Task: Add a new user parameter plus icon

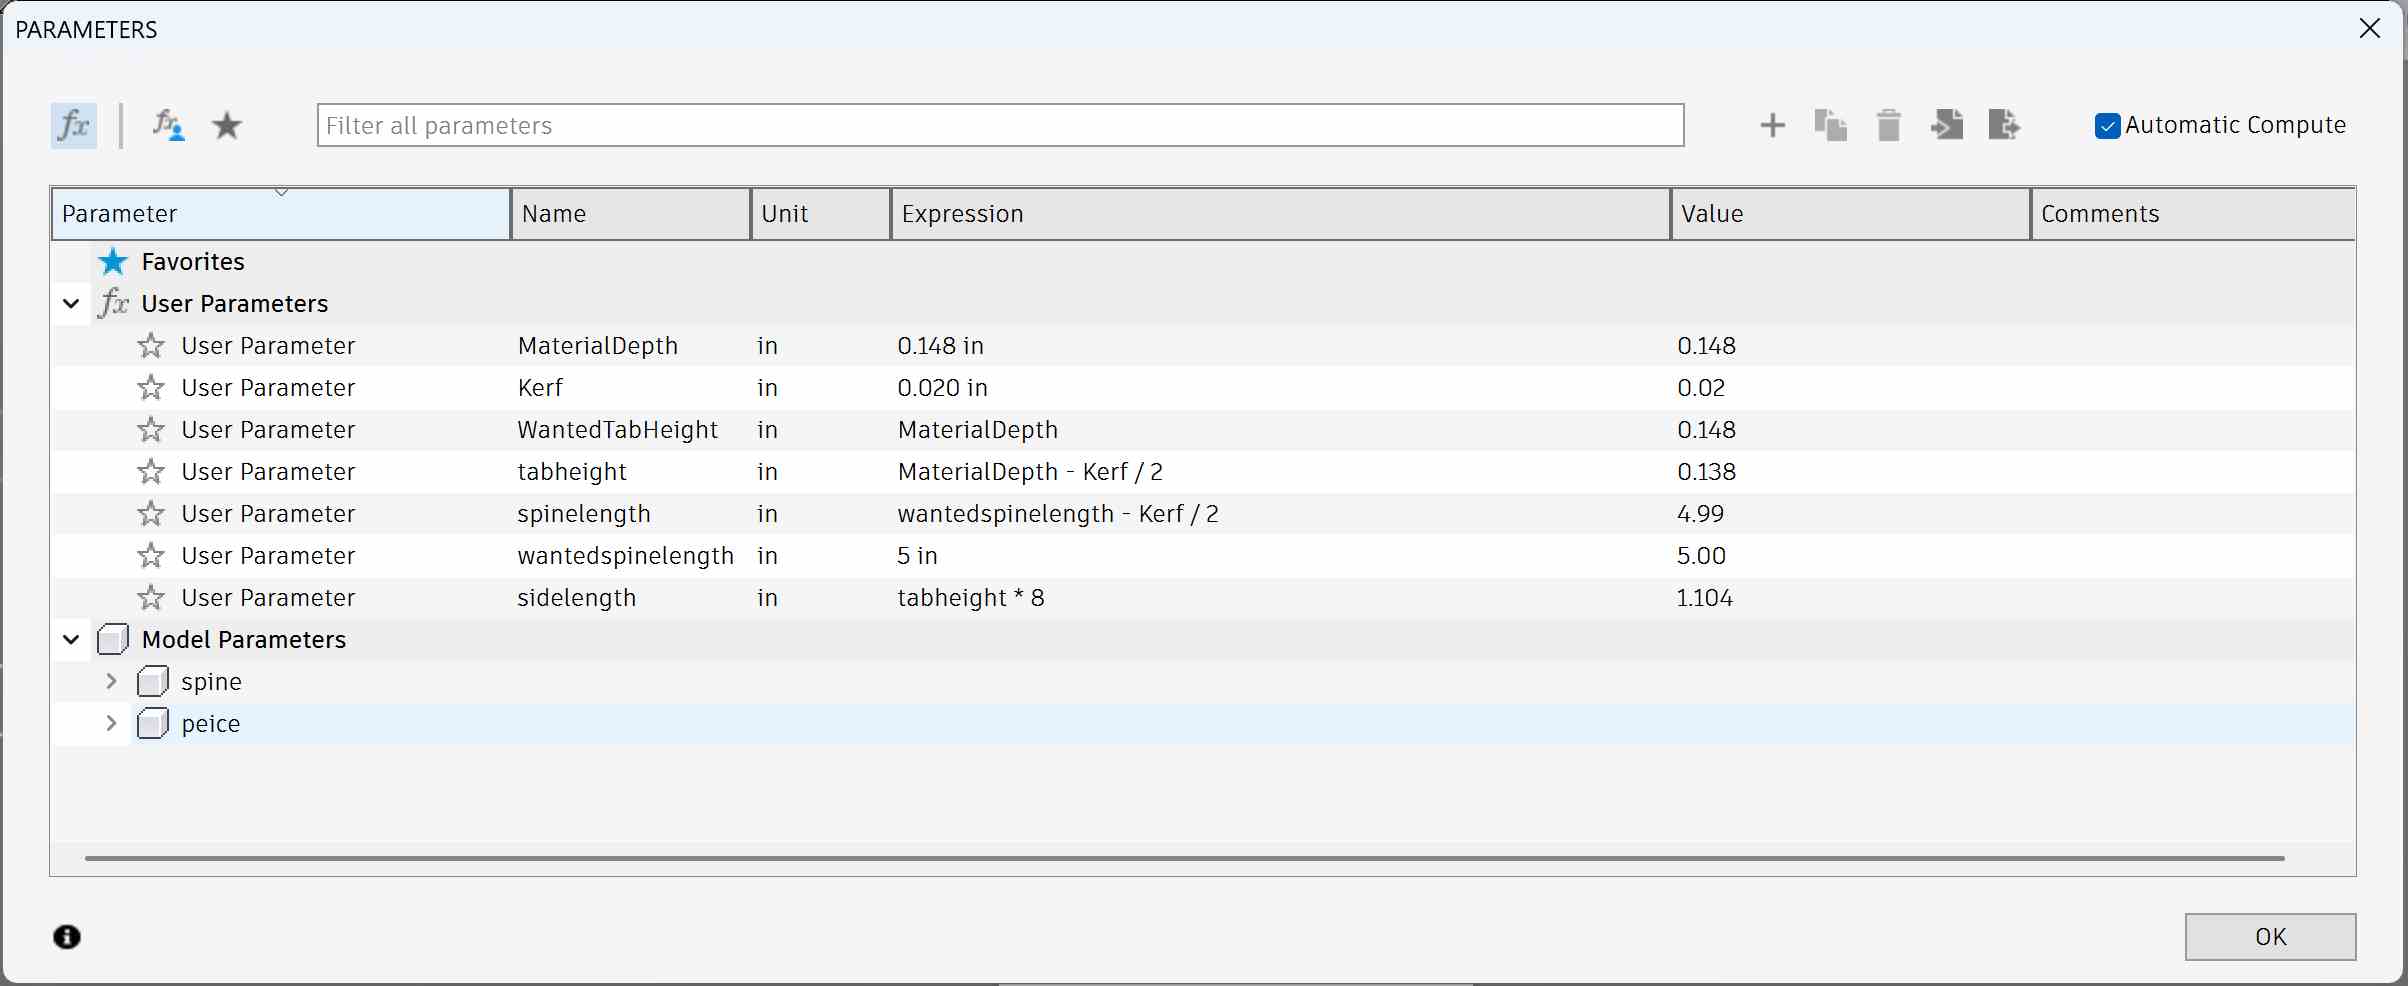Action: click(x=1772, y=126)
